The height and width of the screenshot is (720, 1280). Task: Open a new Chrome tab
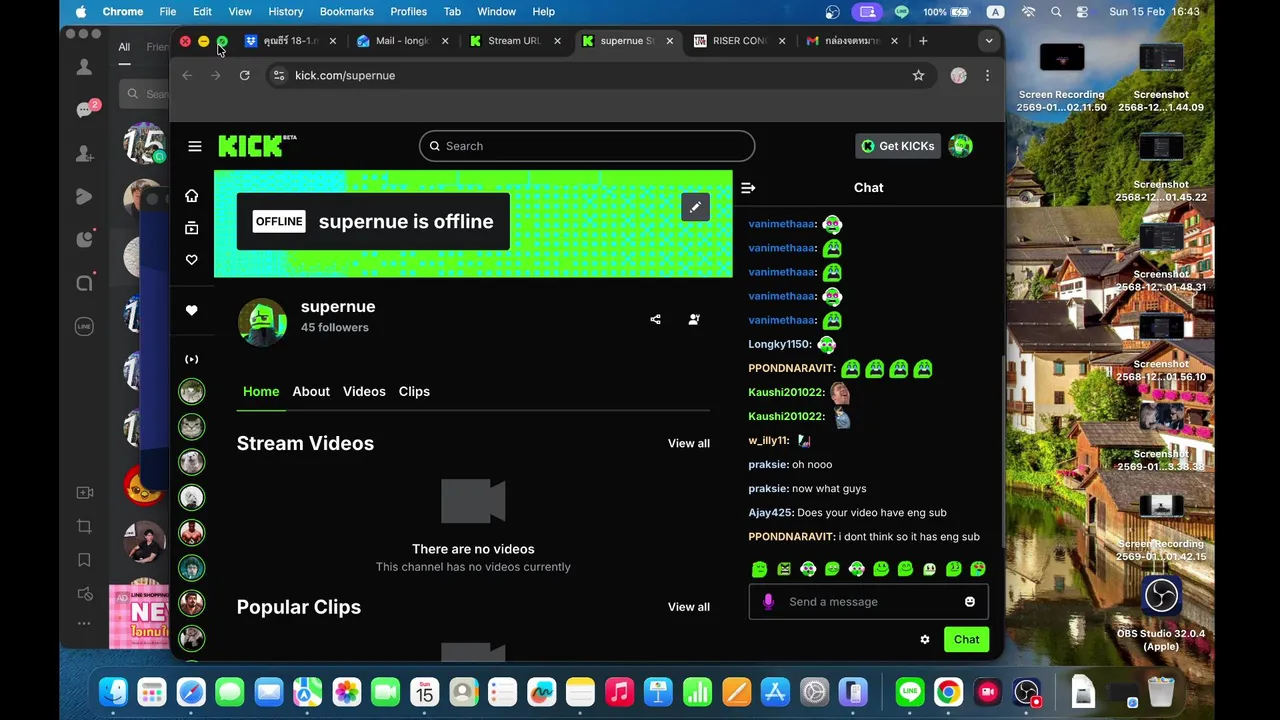[923, 41]
